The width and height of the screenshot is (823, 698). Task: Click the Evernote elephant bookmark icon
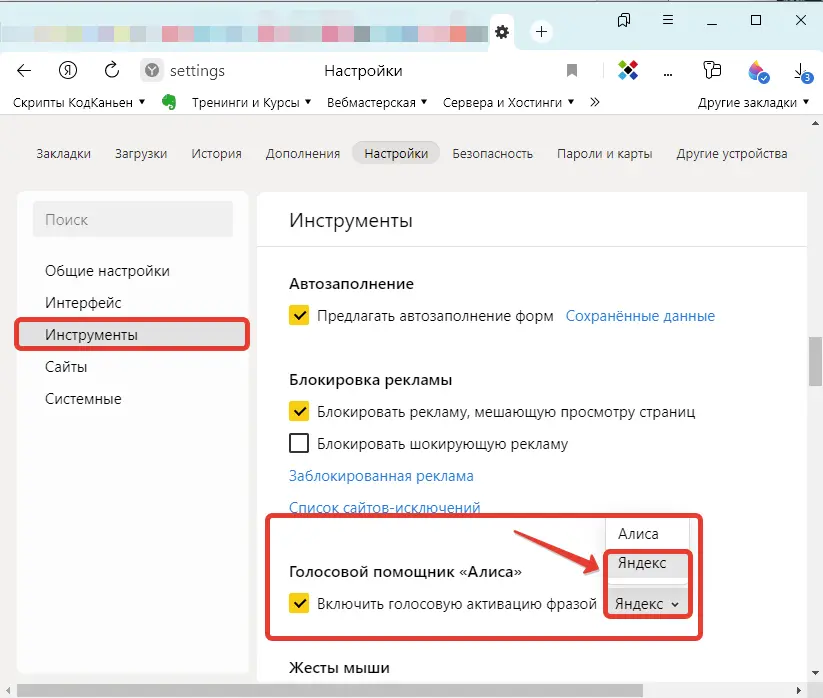pyautogui.click(x=169, y=102)
